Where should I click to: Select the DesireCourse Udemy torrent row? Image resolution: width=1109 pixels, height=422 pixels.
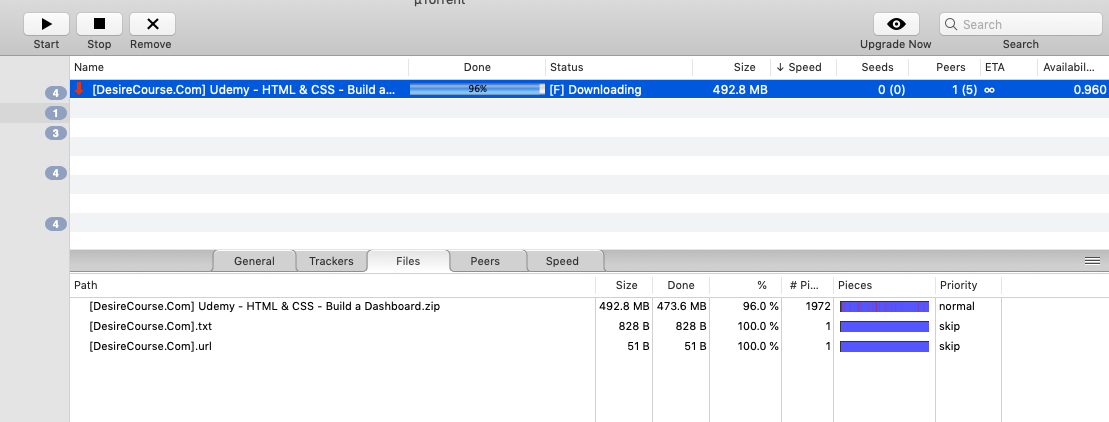pyautogui.click(x=589, y=89)
